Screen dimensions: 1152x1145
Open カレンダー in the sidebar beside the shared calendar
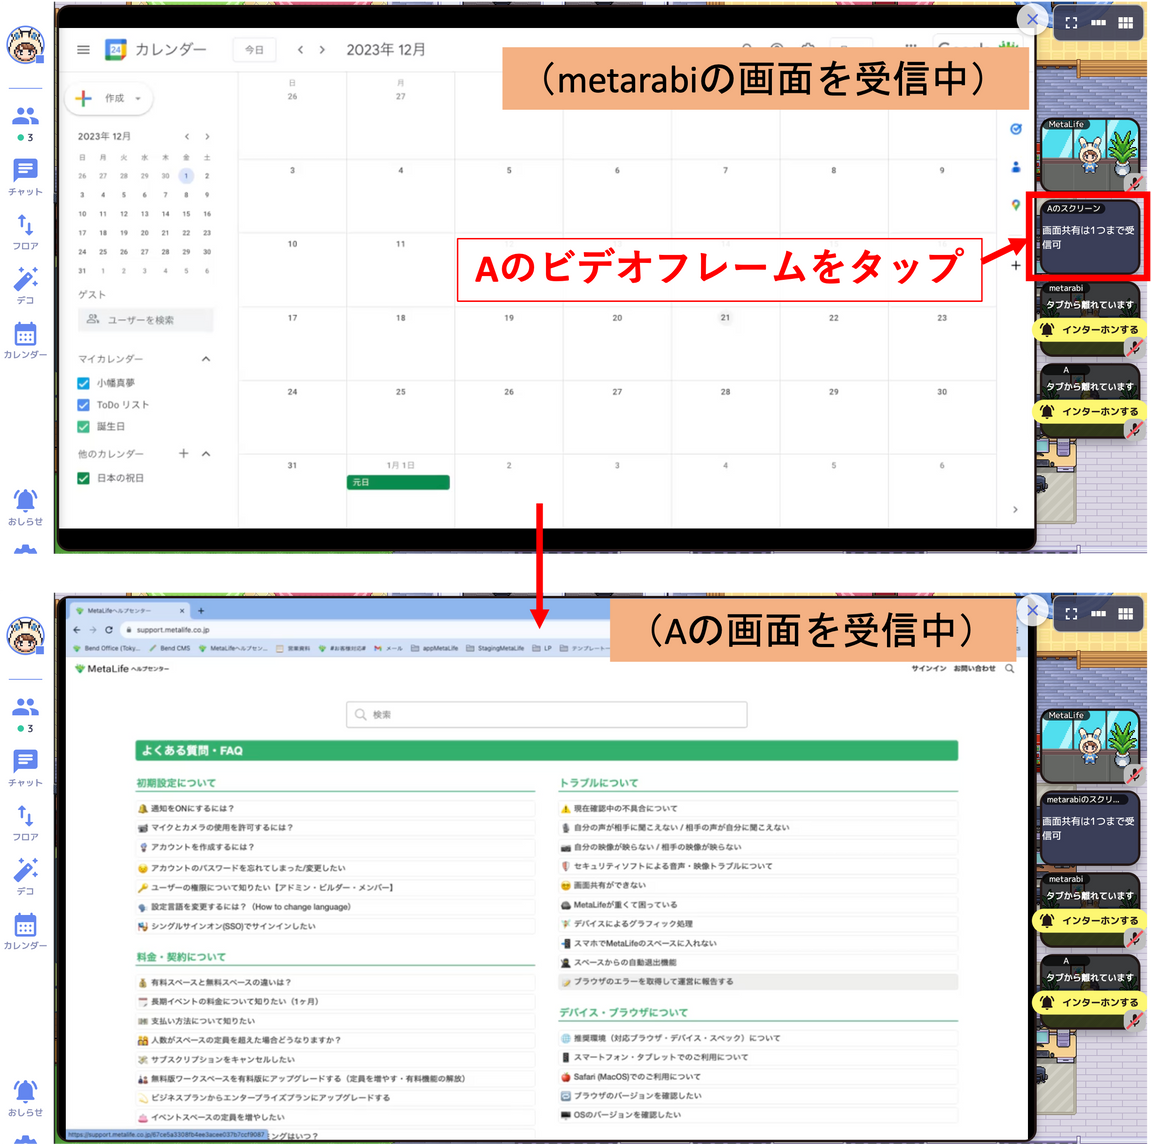(x=25, y=340)
